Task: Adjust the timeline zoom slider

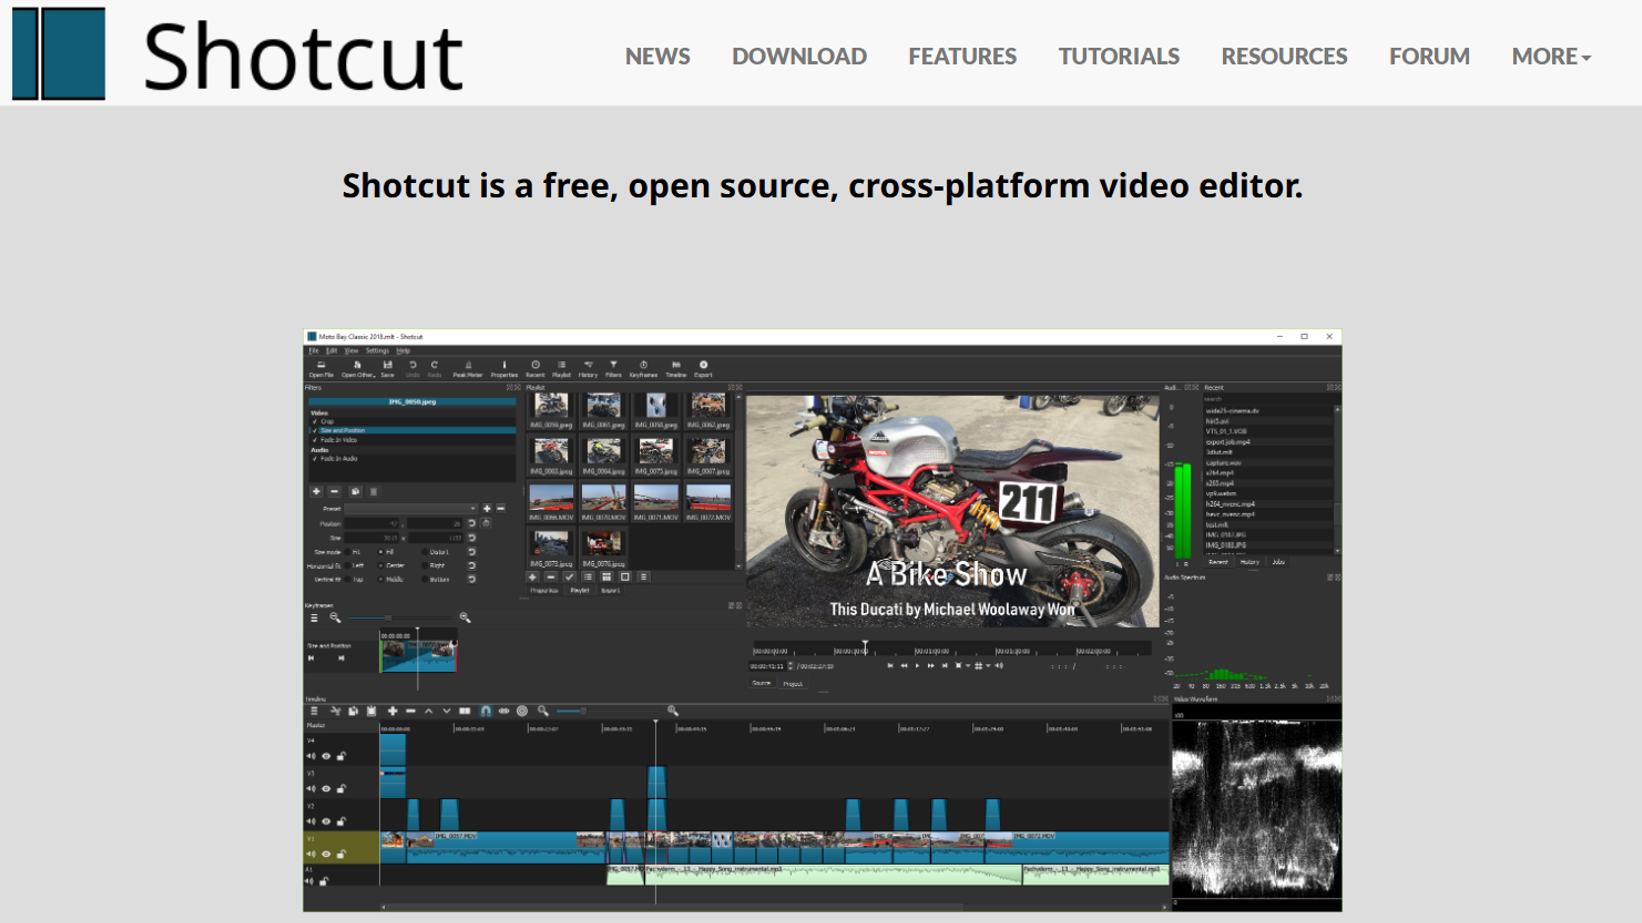Action: [x=609, y=711]
